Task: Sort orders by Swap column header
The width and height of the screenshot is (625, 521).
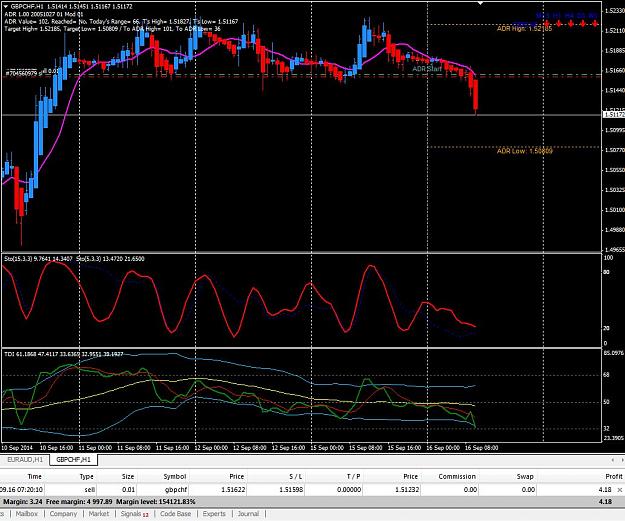Action: (x=525, y=476)
